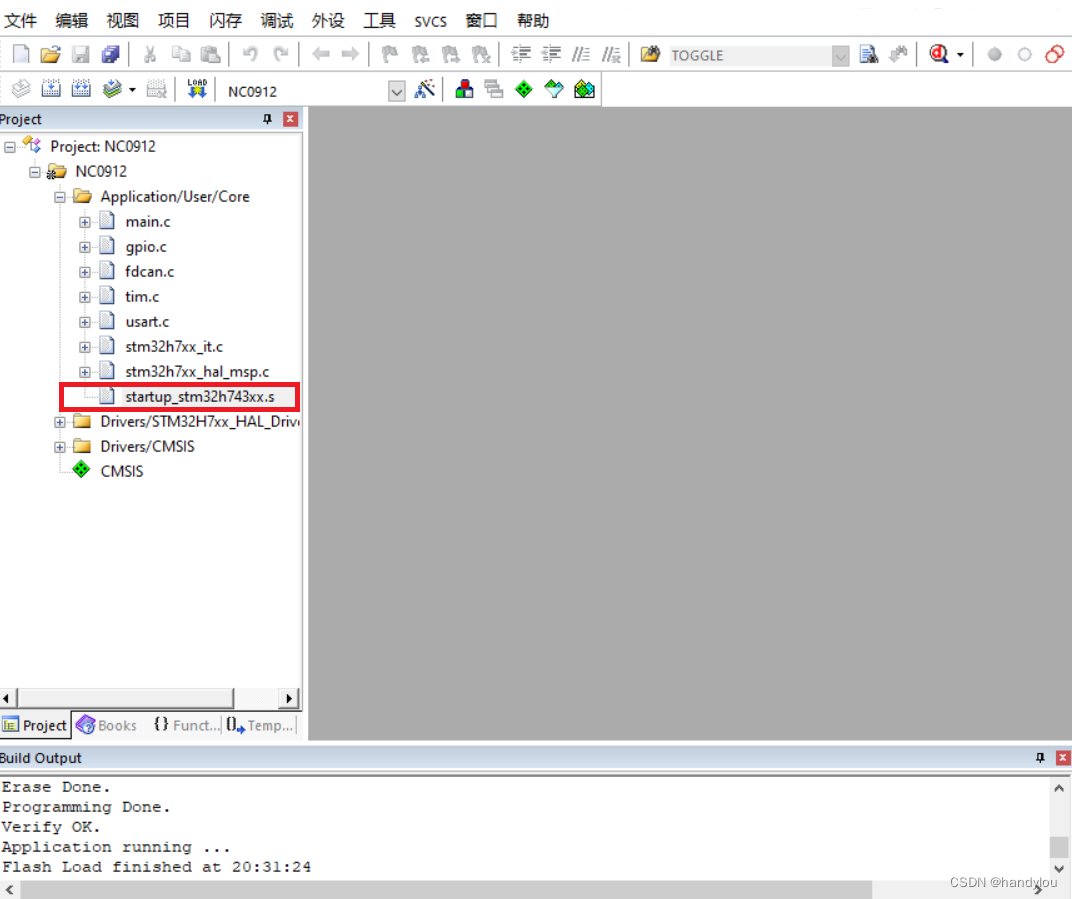Switch to the Books tab
Screen dimensions: 1072x899
tap(107, 725)
